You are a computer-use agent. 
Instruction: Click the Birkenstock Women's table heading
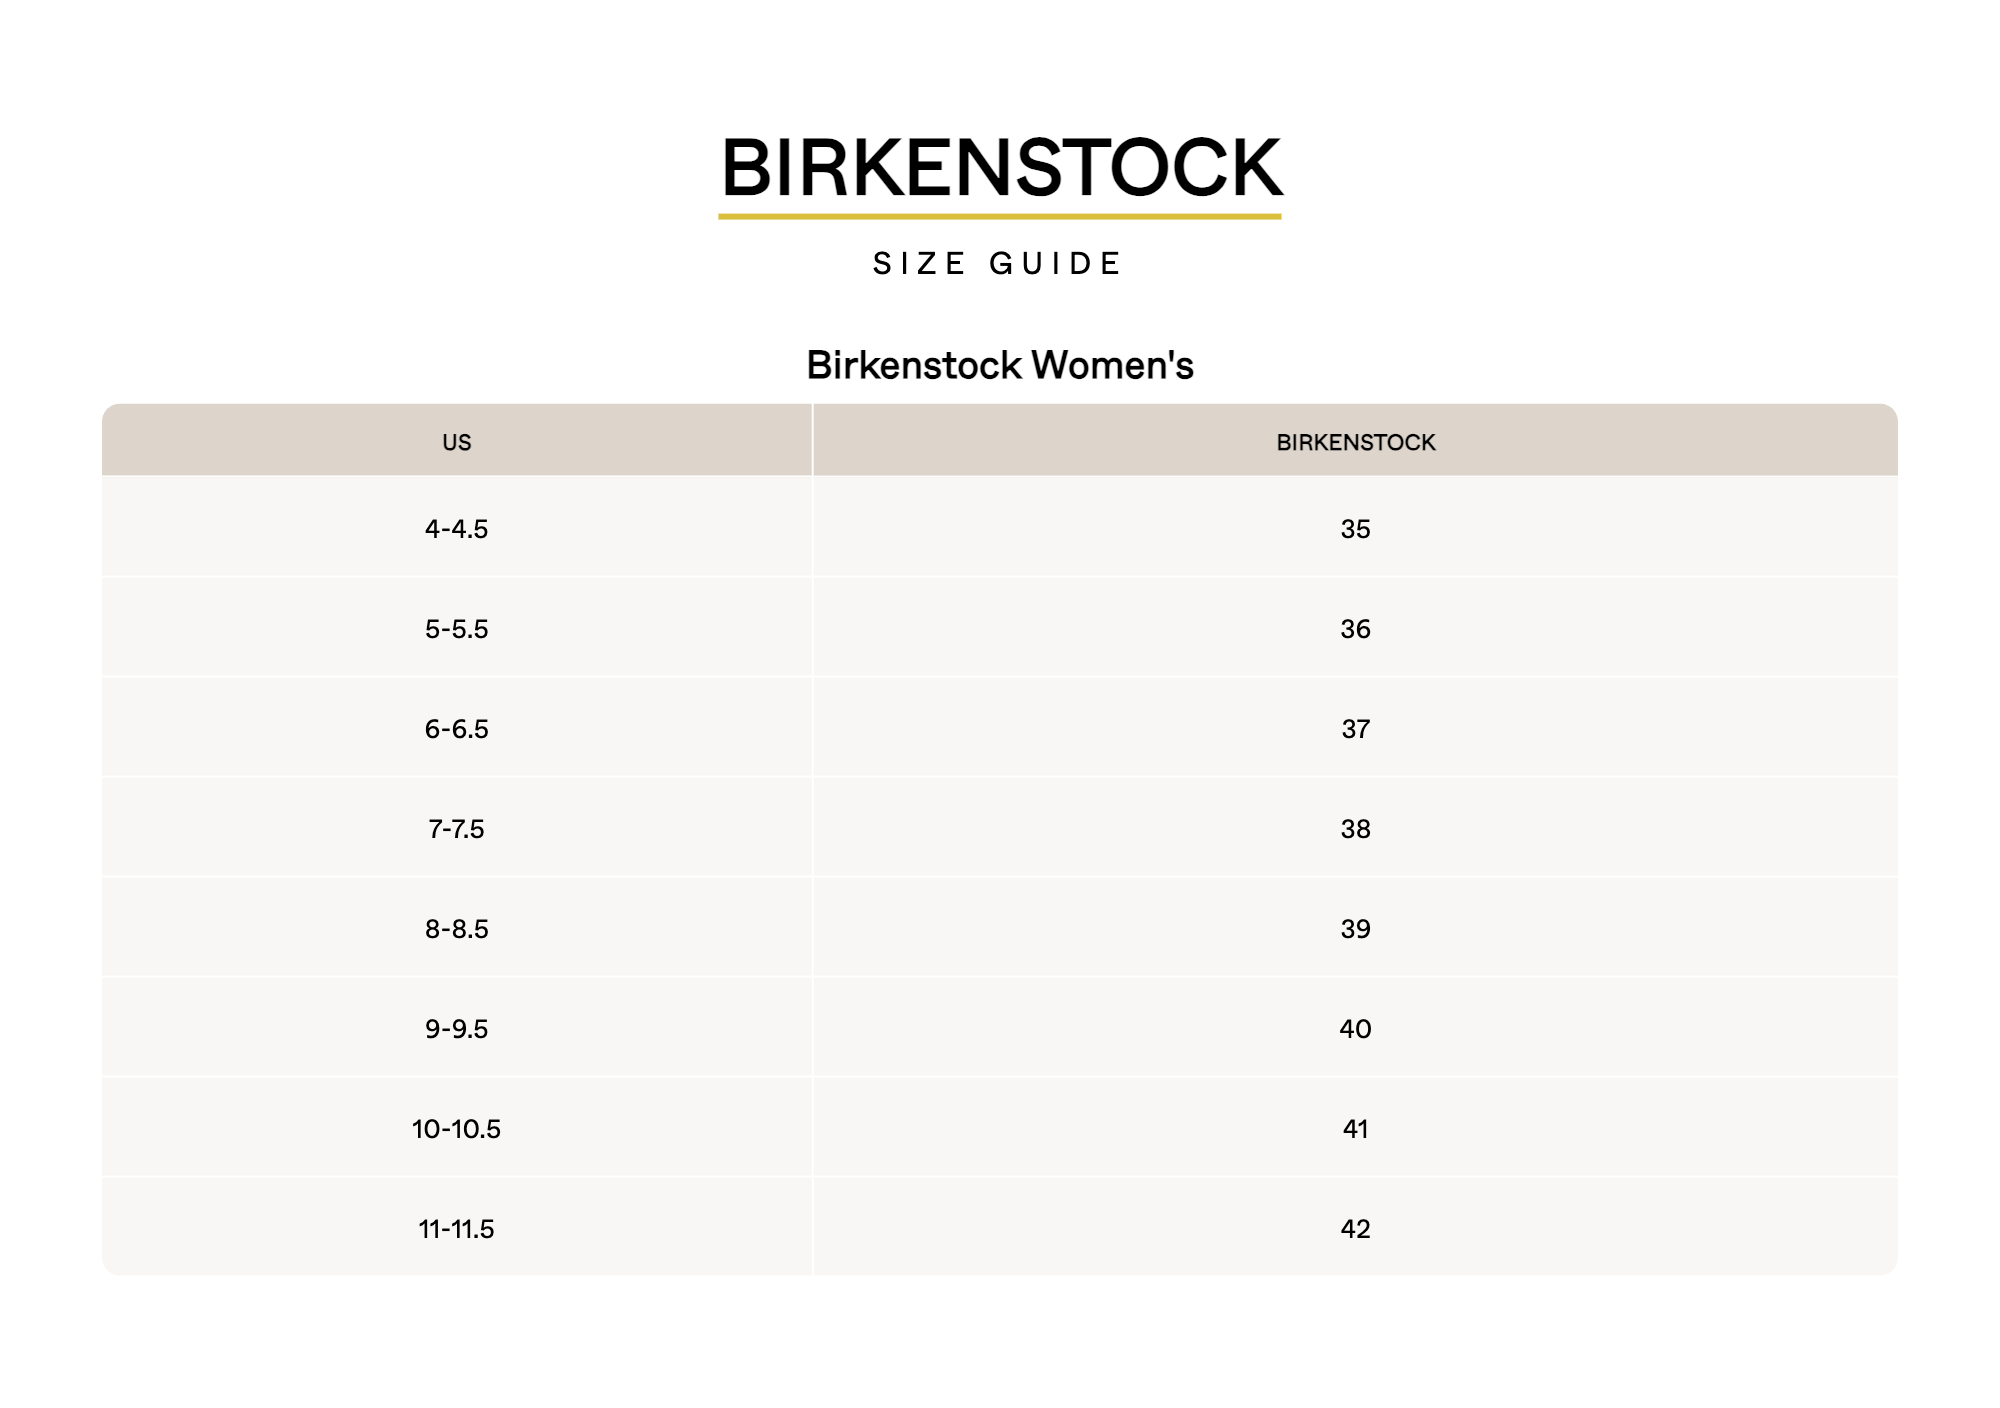(x=1000, y=365)
